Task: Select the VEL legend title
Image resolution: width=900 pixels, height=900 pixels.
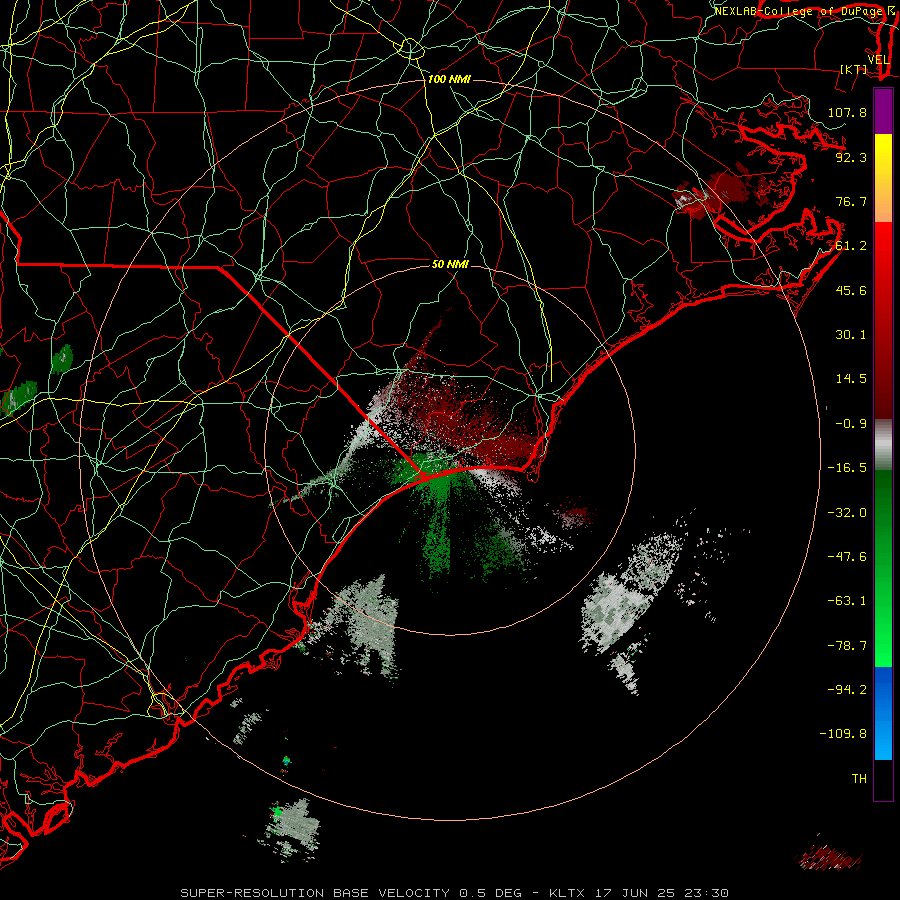Action: [x=878, y=60]
